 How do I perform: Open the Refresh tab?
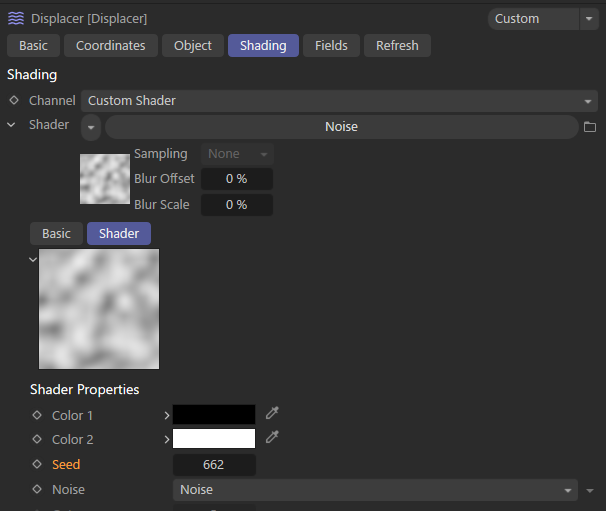[397, 46]
